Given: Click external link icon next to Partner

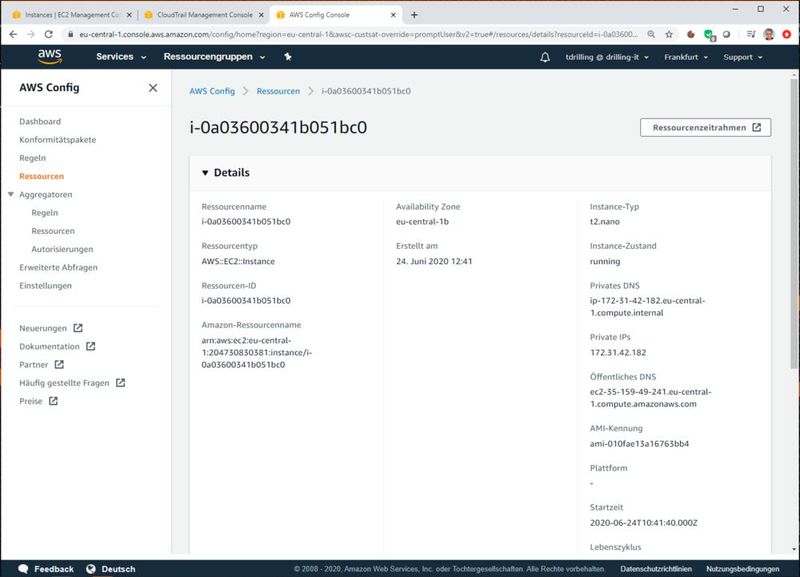Looking at the screenshot, I should 59,364.
